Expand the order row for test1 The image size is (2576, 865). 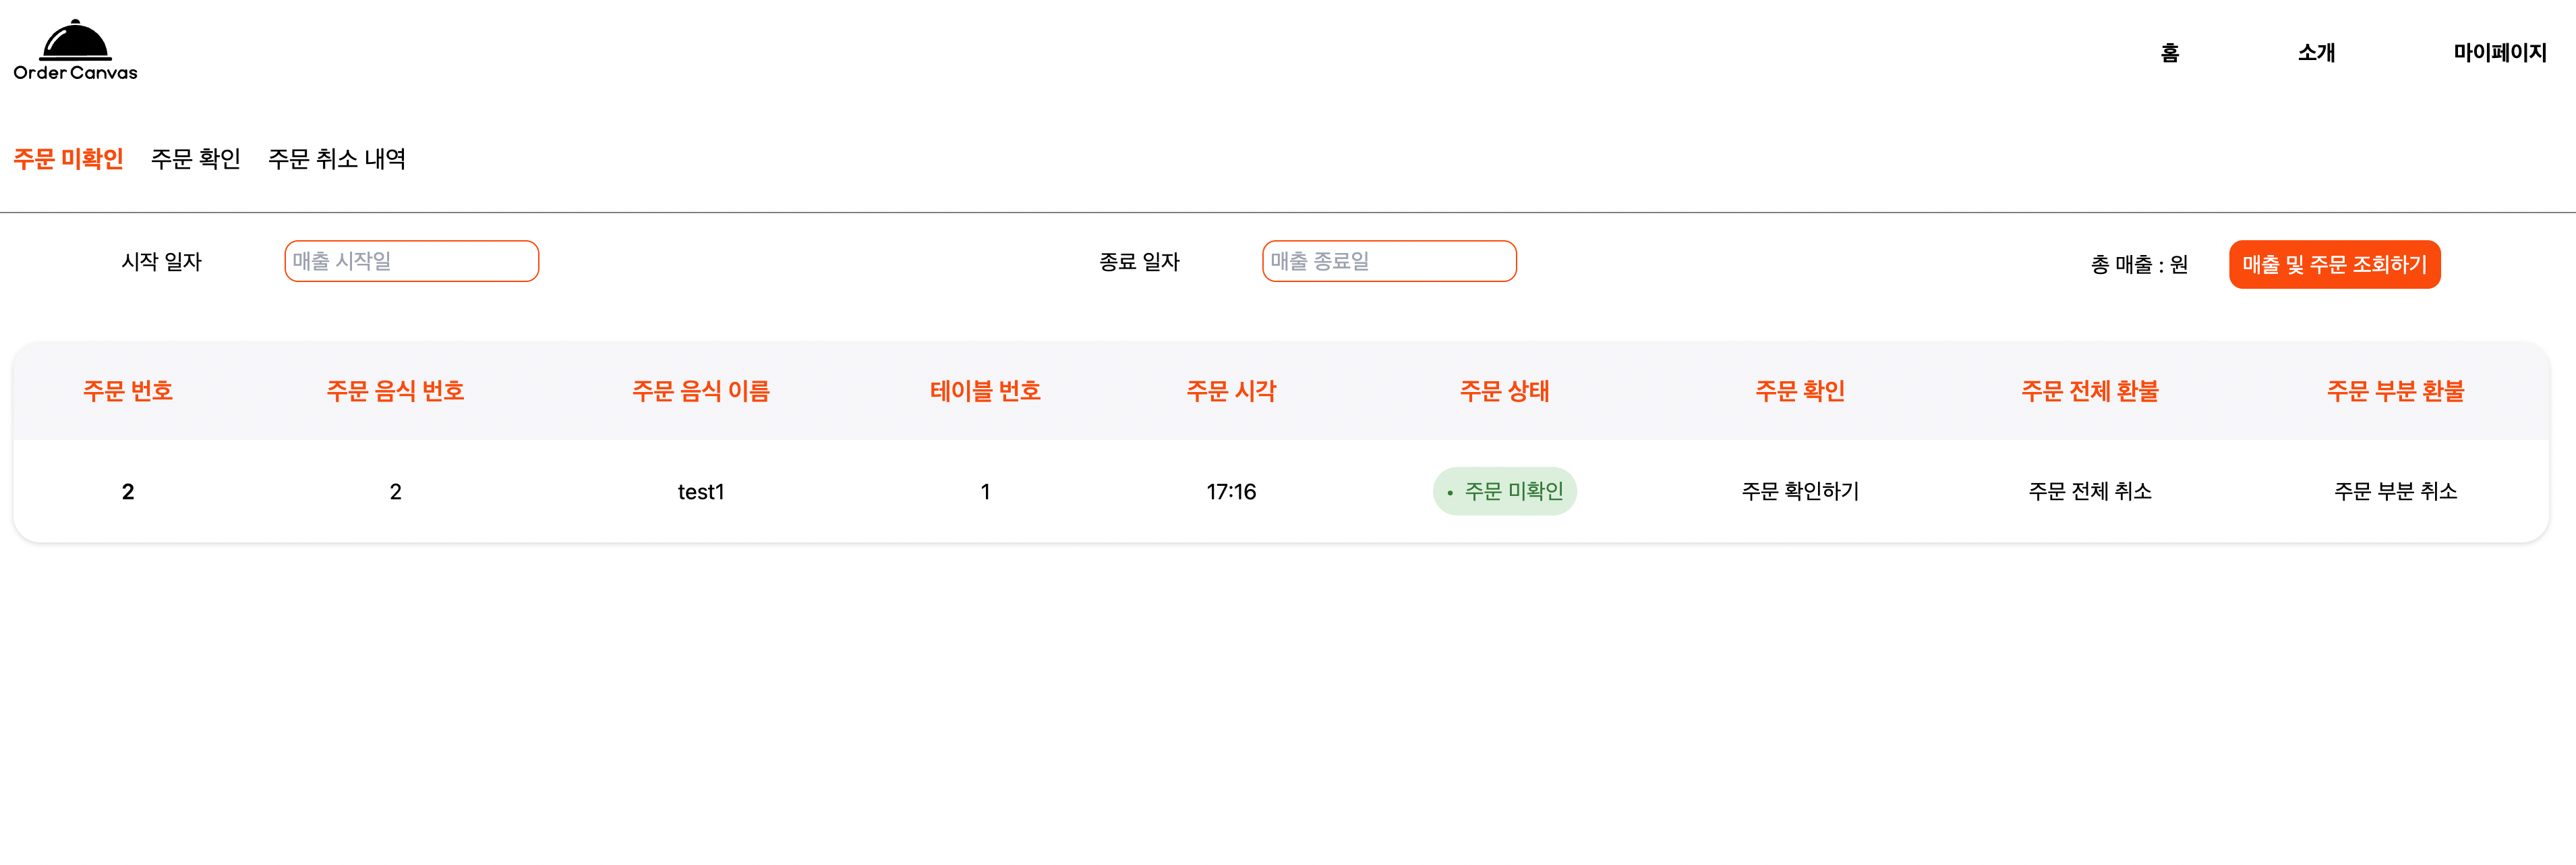700,491
